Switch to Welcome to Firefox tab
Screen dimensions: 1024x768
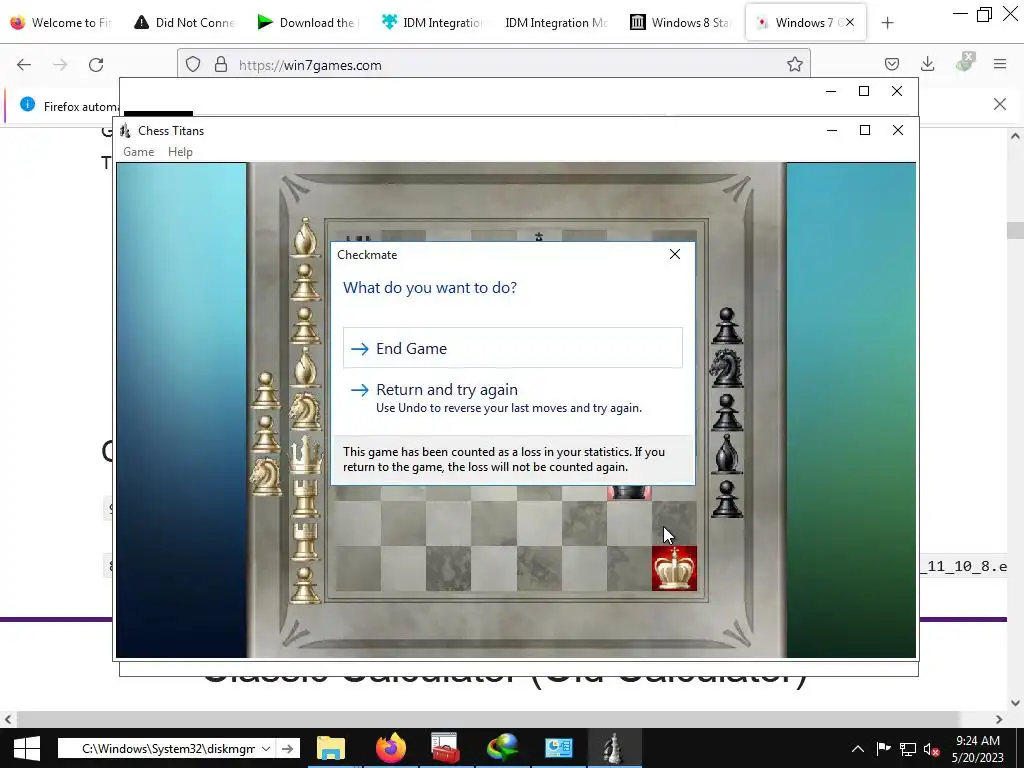[61, 22]
